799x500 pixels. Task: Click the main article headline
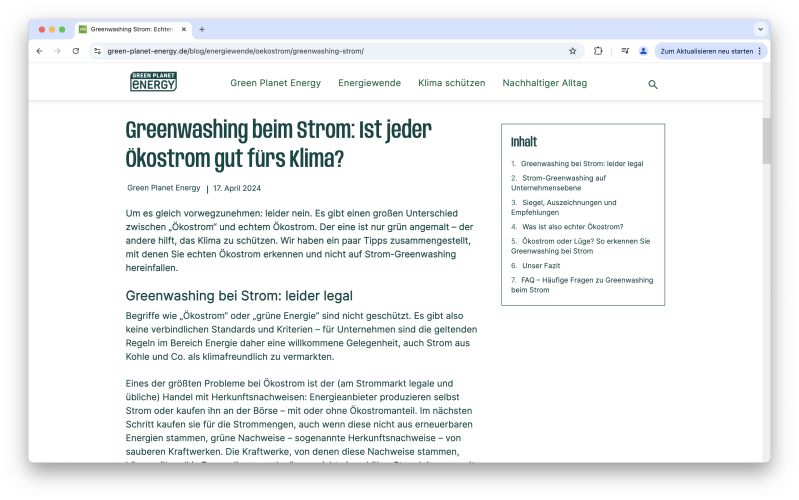(278, 144)
